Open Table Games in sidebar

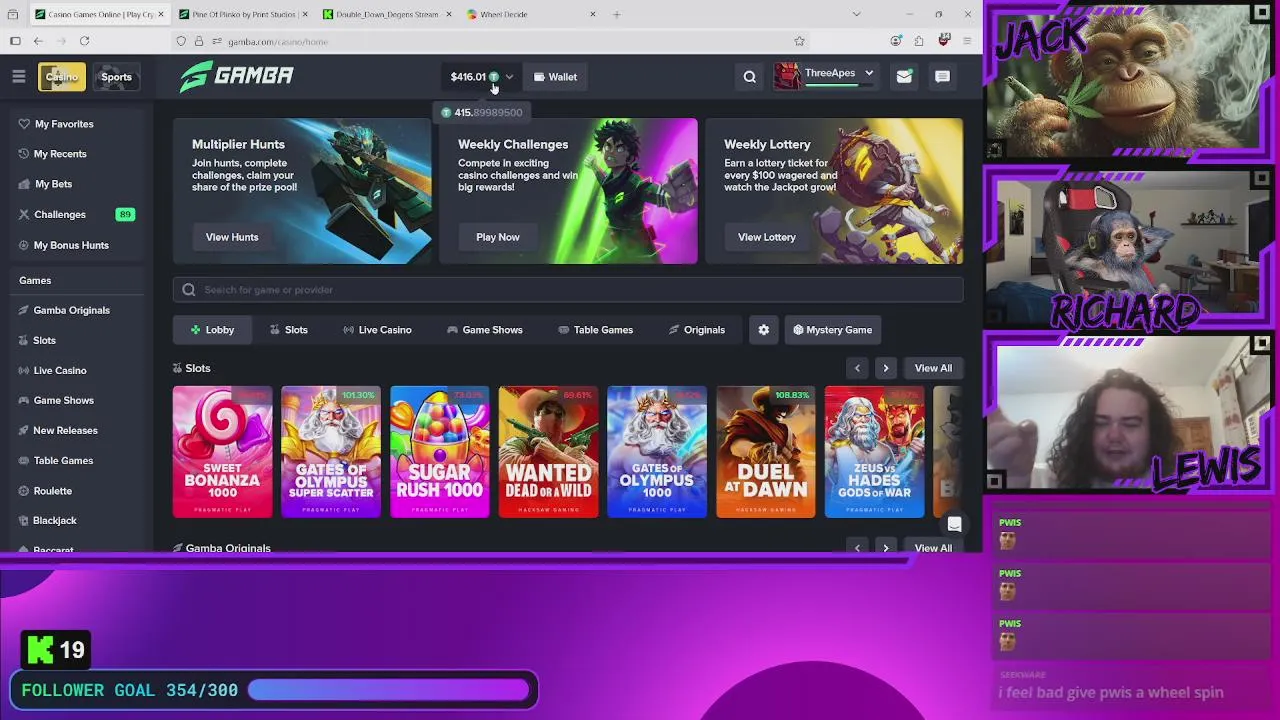click(63, 460)
